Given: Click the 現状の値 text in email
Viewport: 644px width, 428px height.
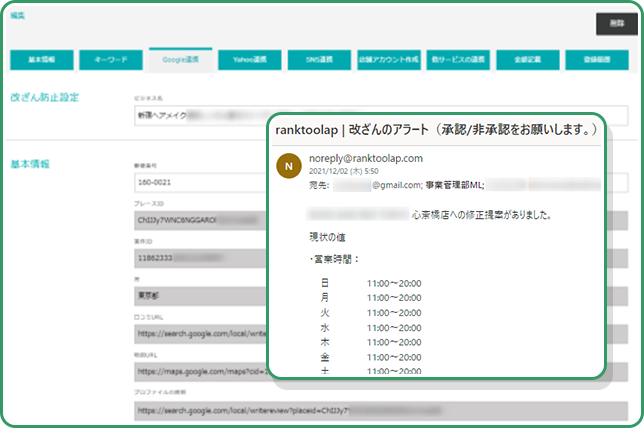Looking at the screenshot, I should coord(327,237).
